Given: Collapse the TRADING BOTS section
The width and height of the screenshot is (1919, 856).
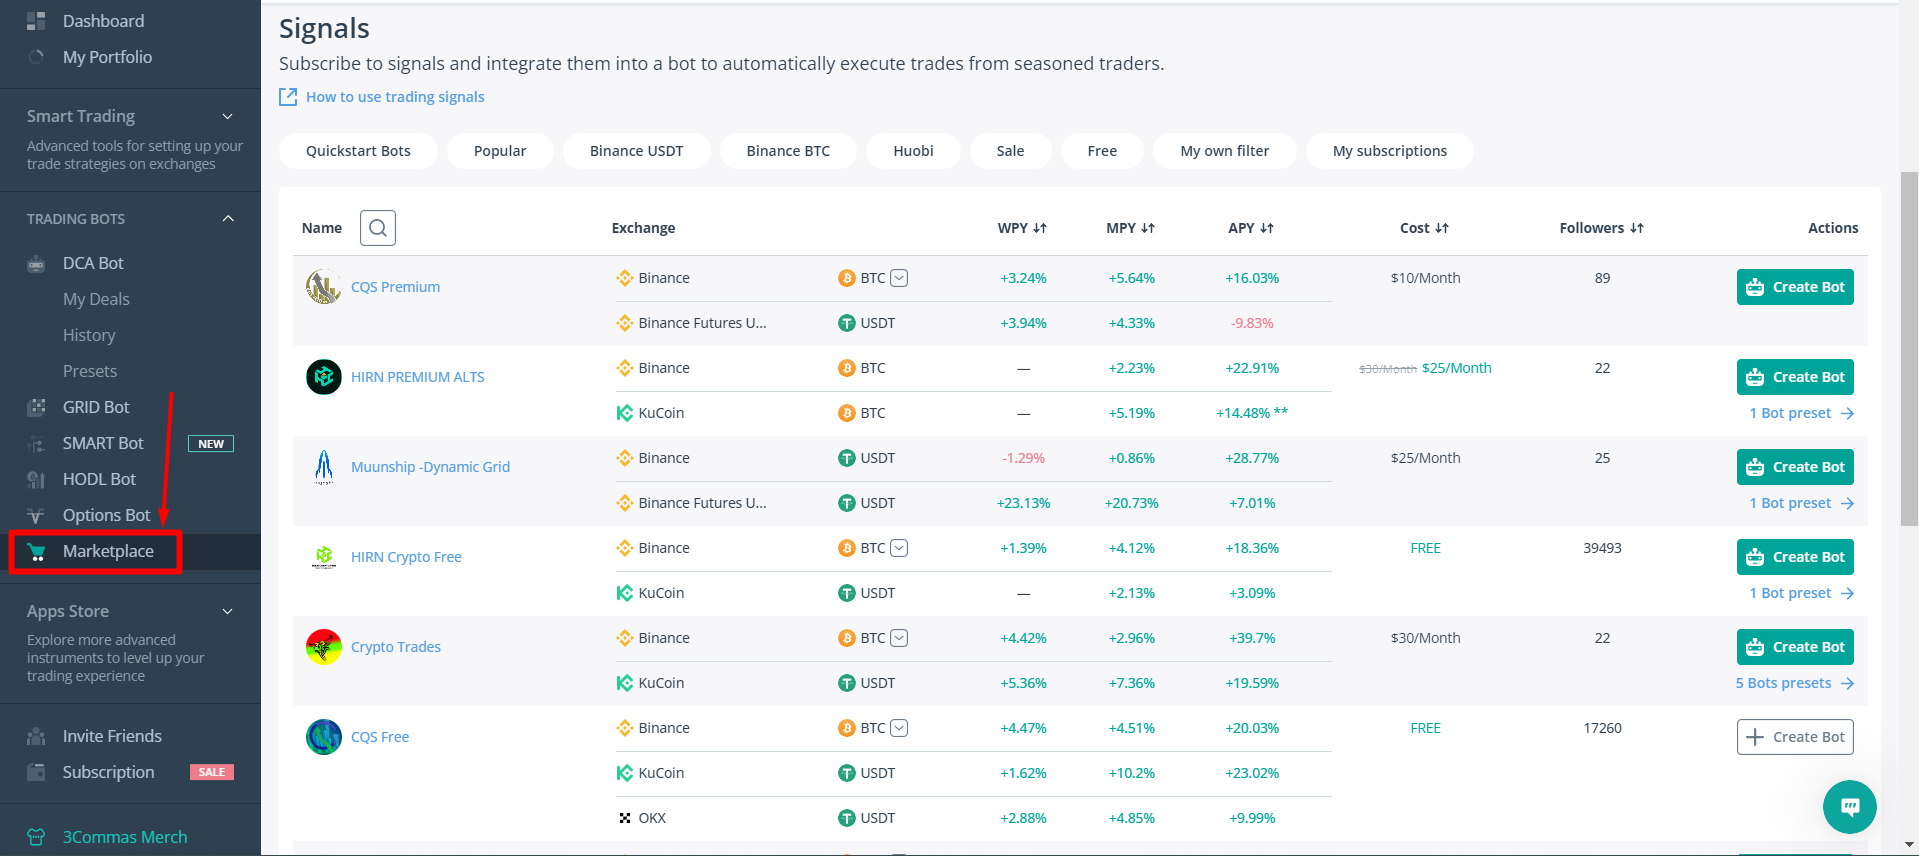Looking at the screenshot, I should pos(228,218).
